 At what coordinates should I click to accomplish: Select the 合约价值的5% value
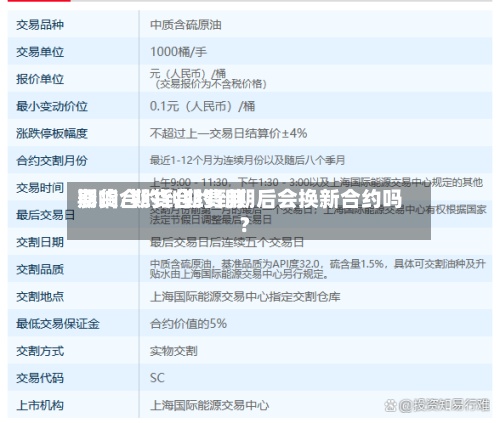188,323
